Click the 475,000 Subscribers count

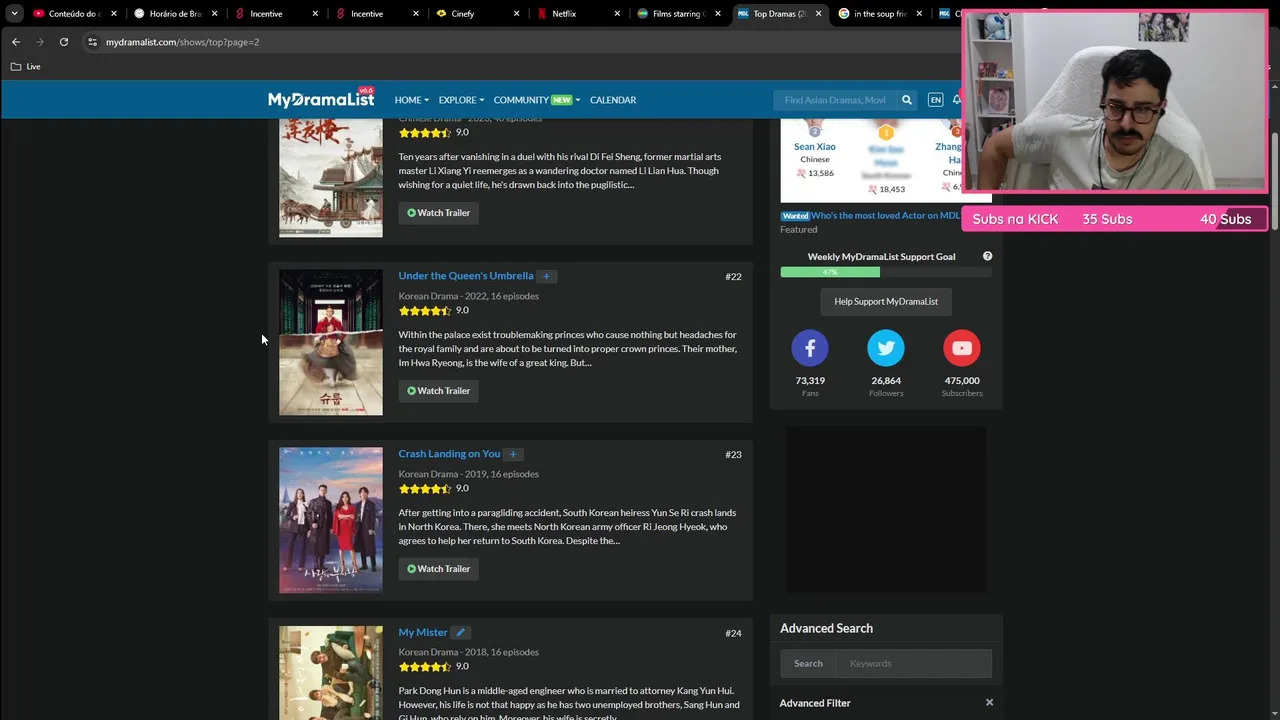[962, 380]
